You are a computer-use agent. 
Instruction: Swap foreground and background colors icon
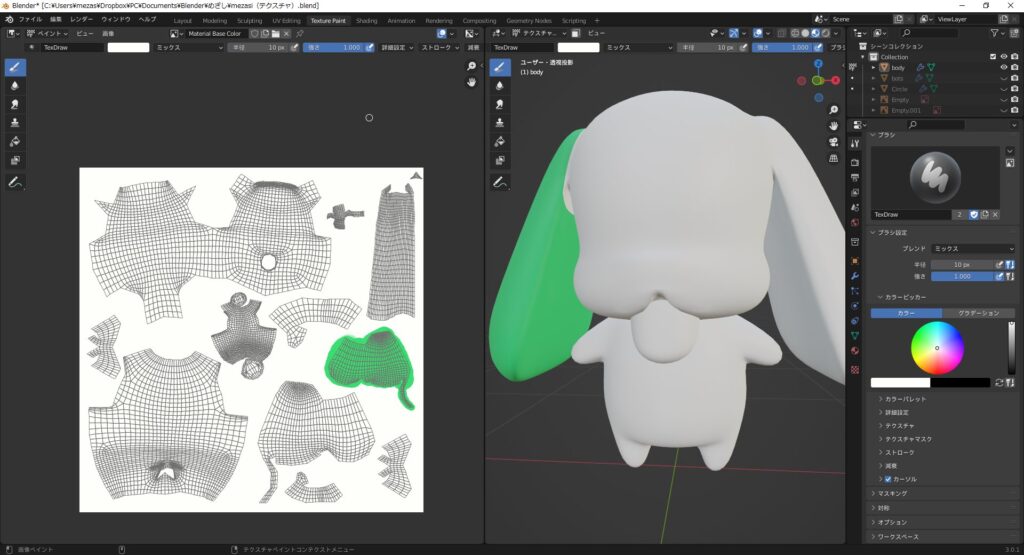pos(998,382)
